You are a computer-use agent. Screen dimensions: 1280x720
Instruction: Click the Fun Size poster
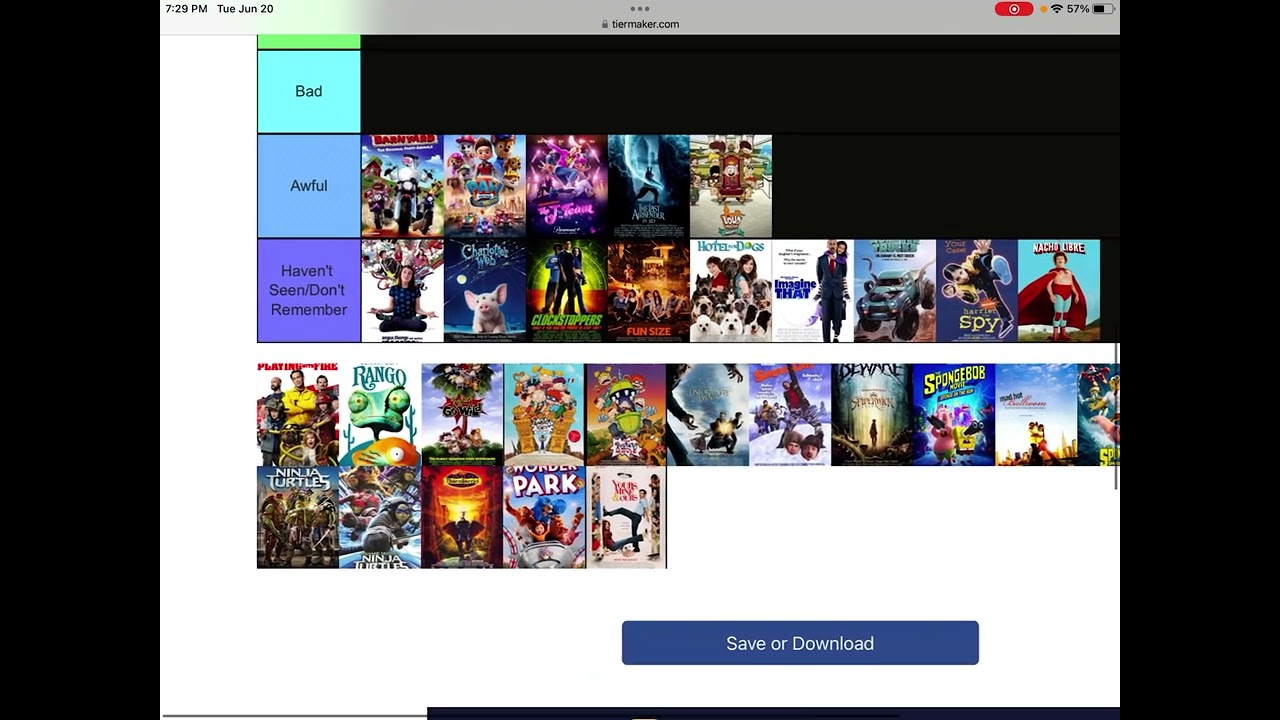(x=649, y=290)
